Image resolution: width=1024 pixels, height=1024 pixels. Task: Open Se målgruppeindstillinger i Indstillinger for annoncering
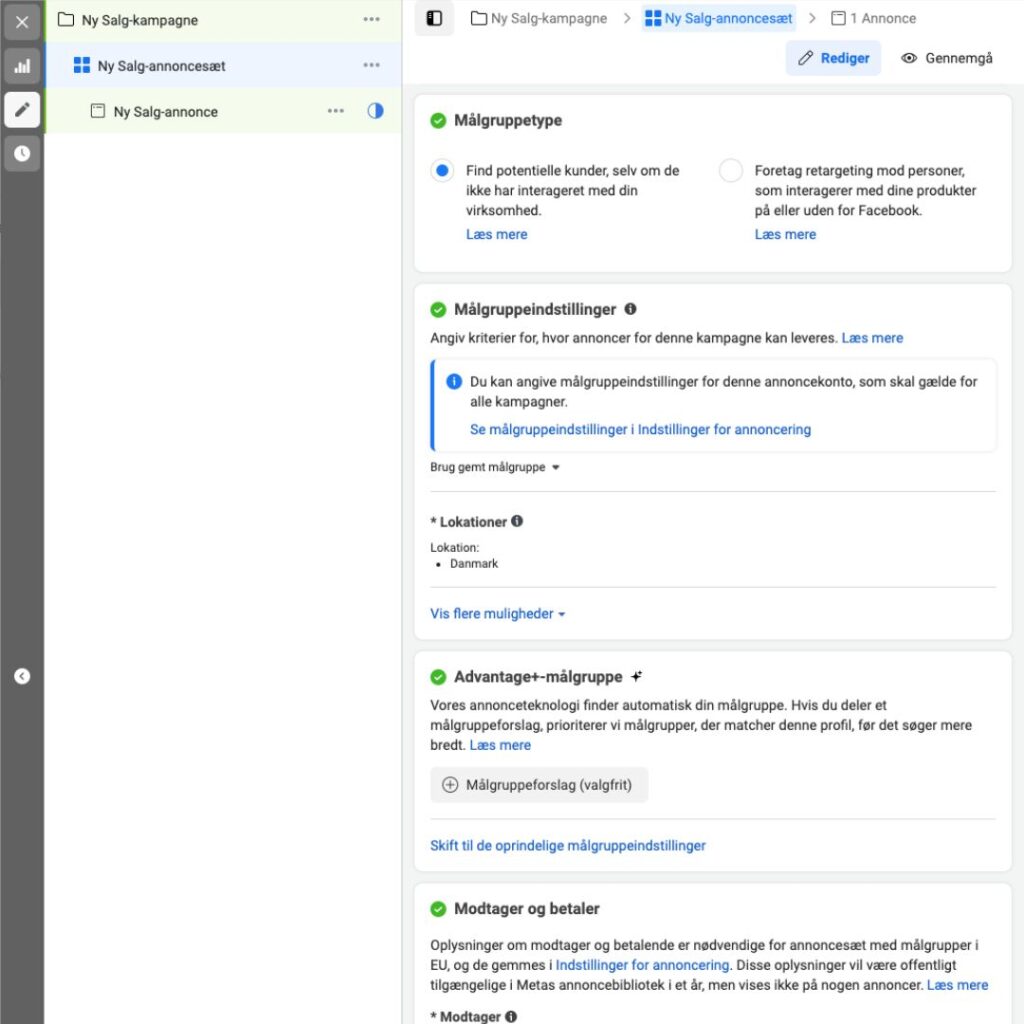[640, 430]
